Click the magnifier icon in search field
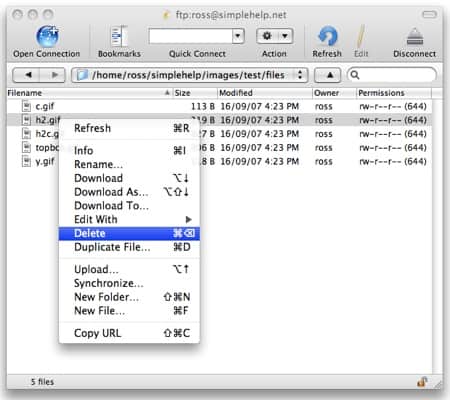Viewport: 450px width, 400px height. [355, 75]
